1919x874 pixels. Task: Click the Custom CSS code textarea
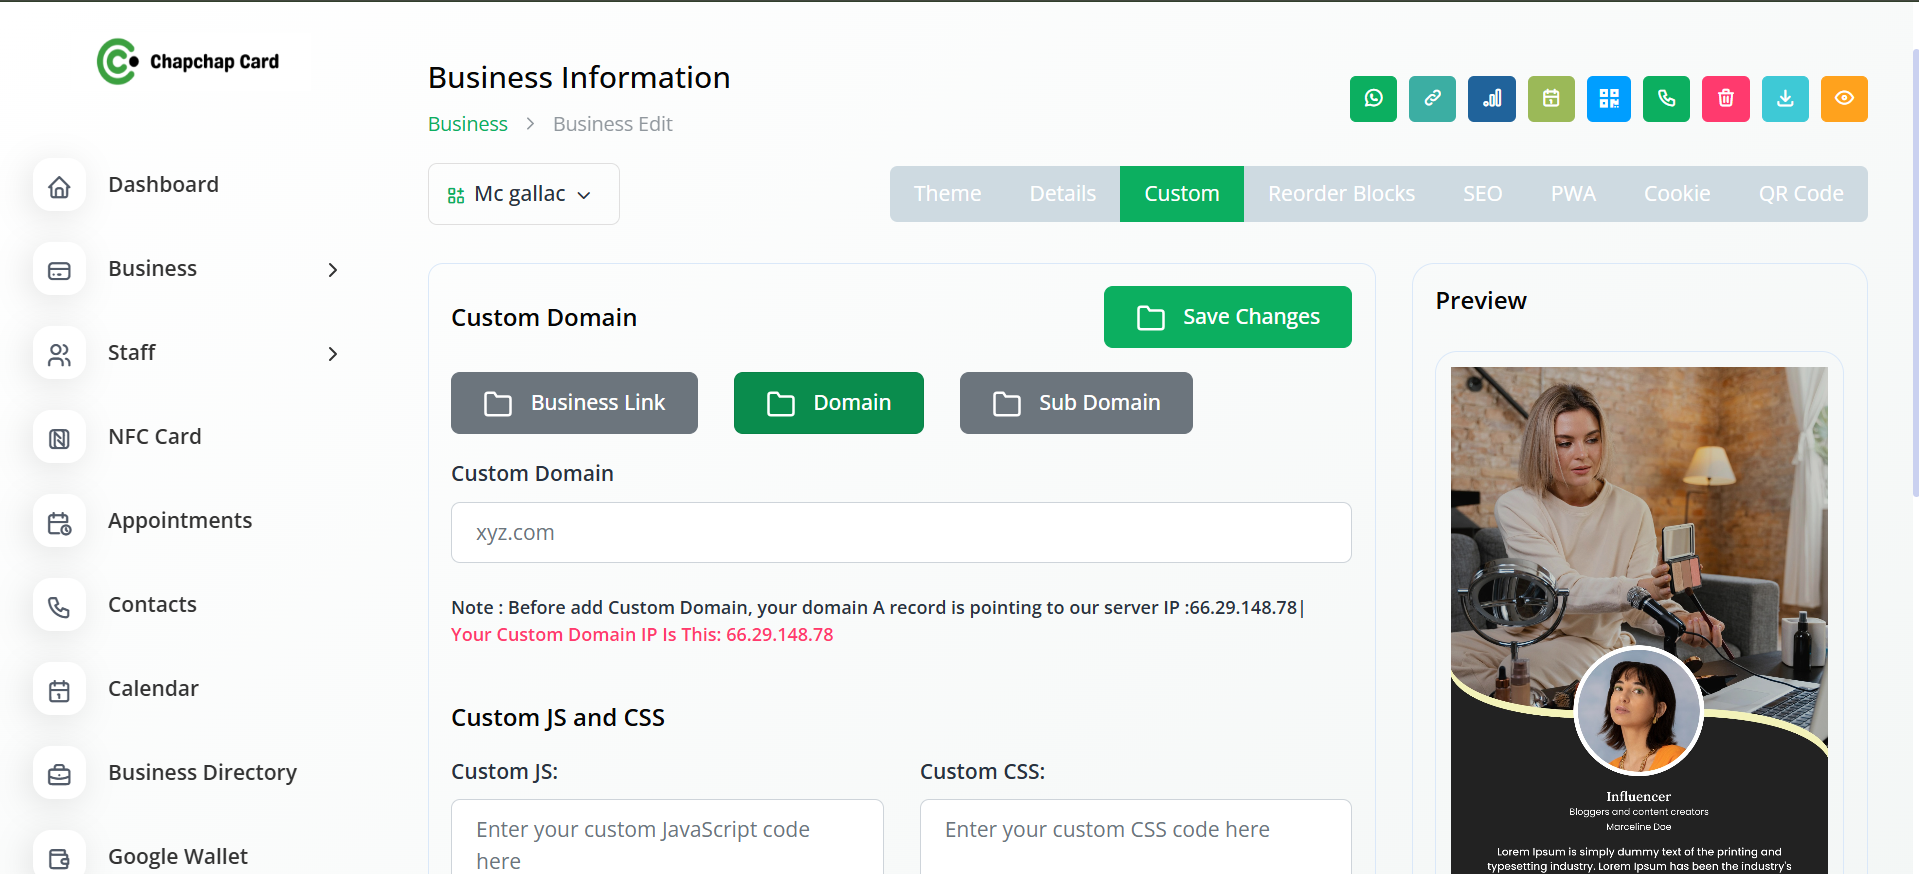pos(1135,837)
